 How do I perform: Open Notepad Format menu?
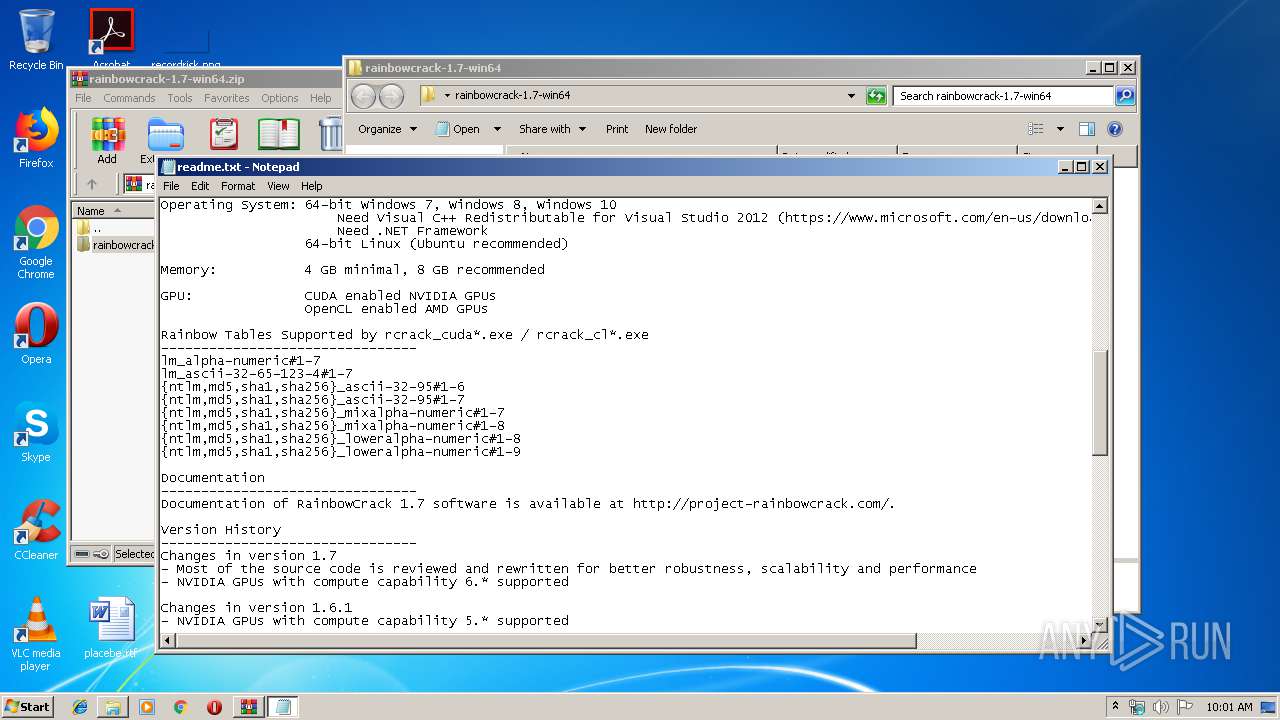(x=238, y=186)
